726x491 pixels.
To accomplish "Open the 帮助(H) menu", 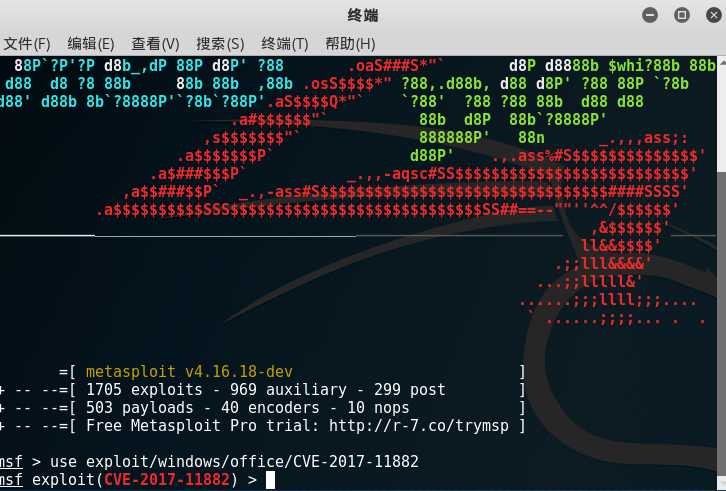I will pyautogui.click(x=350, y=44).
